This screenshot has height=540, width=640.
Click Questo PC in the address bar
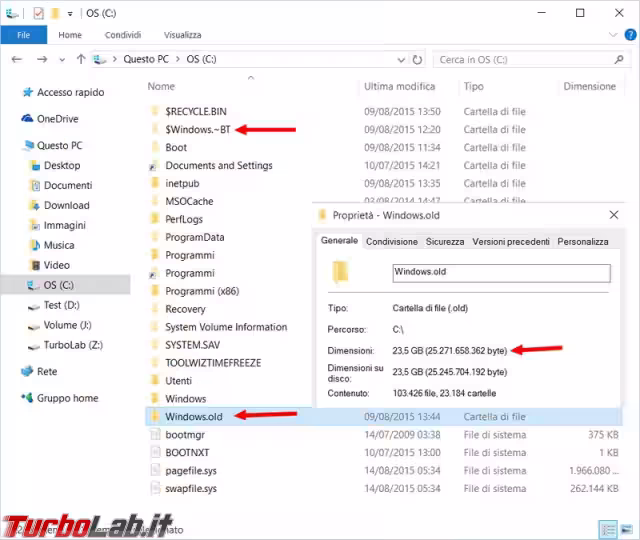pos(146,59)
